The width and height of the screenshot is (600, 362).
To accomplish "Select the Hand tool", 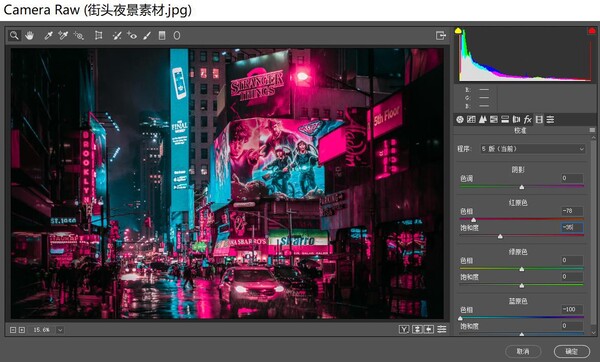I will coord(29,36).
